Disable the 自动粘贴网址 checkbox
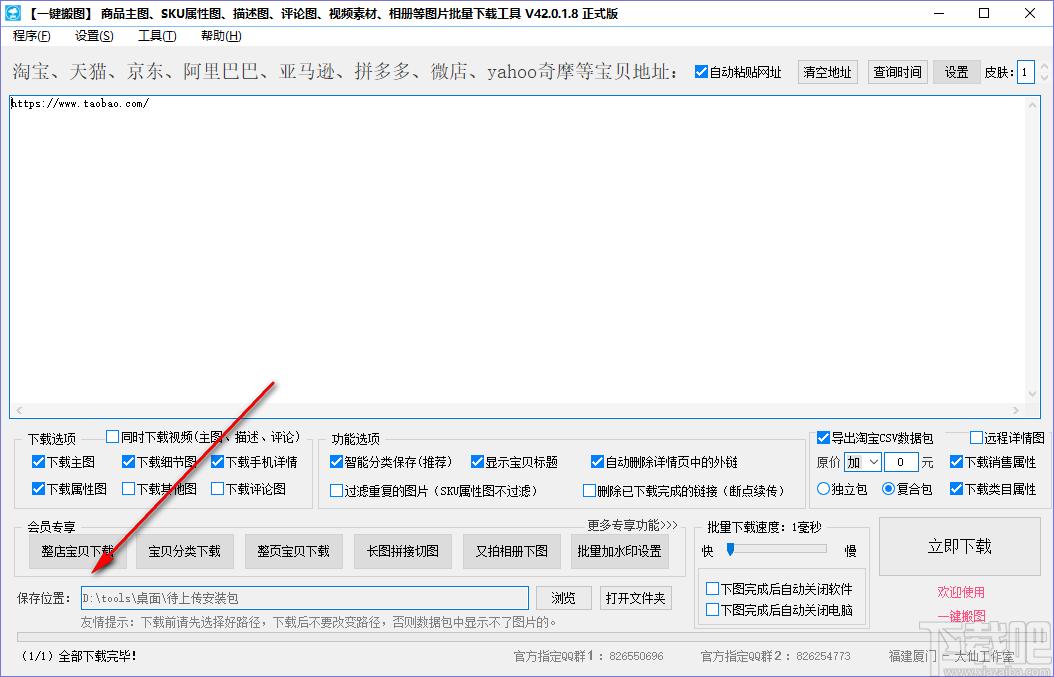1054x677 pixels. click(701, 72)
